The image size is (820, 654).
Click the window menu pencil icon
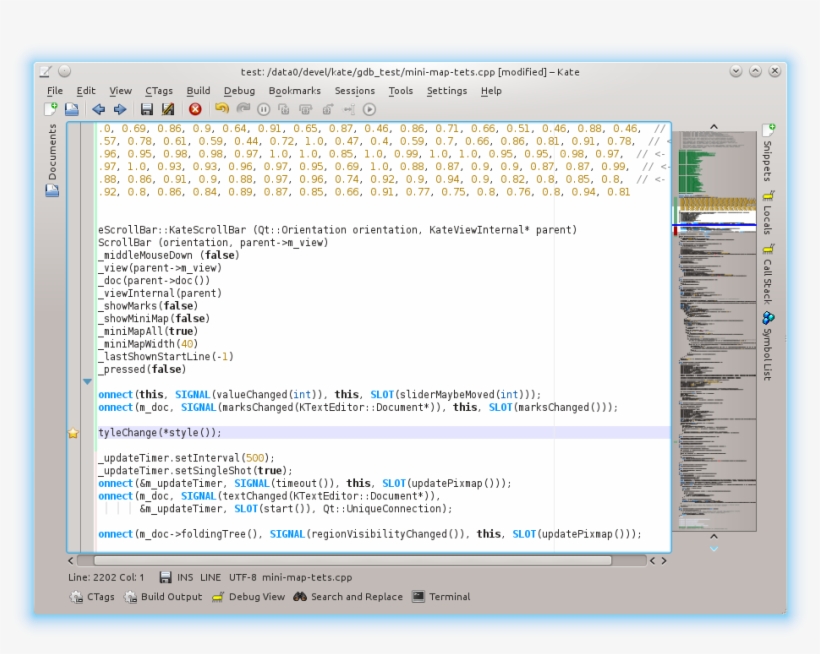click(46, 71)
